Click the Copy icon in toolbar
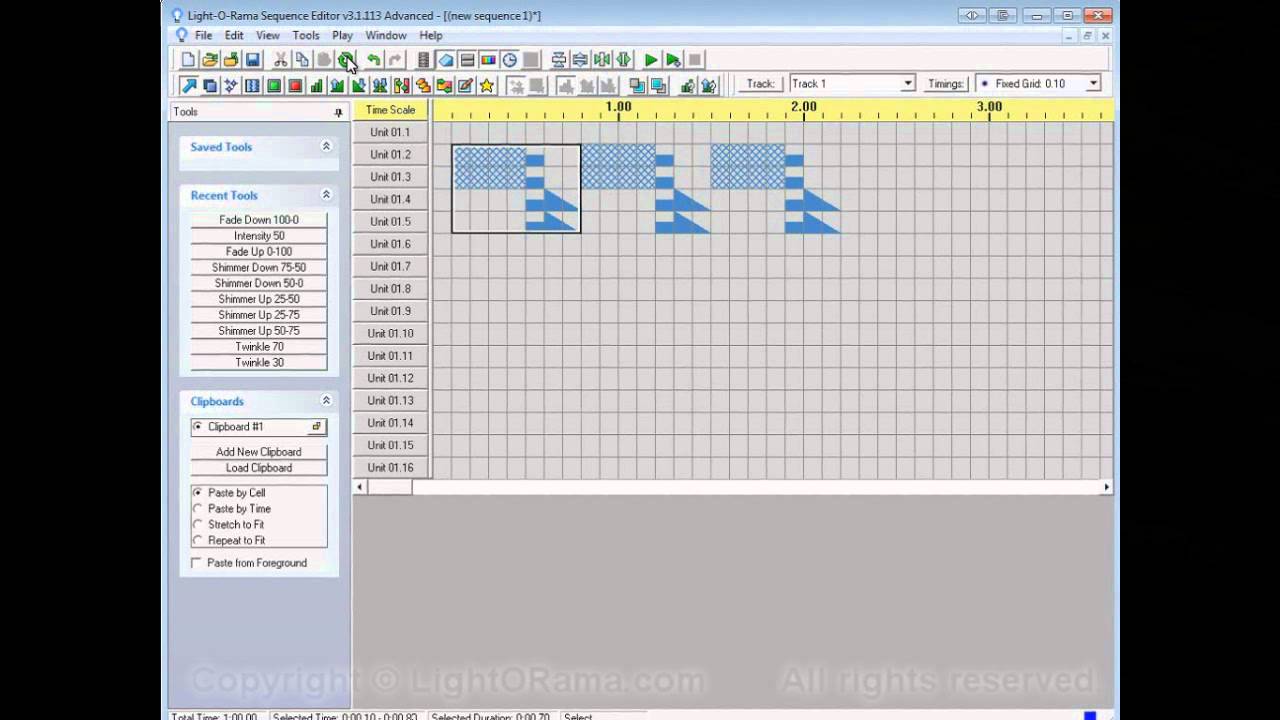Image resolution: width=1280 pixels, height=720 pixels. [x=302, y=60]
